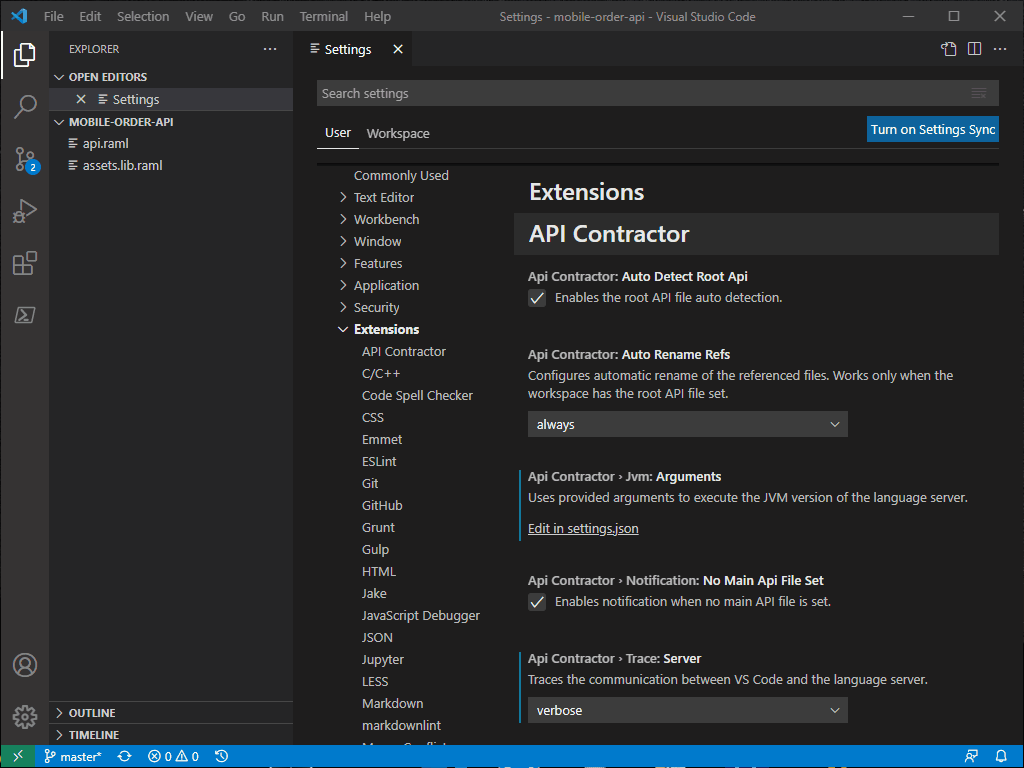Expand the Outline panel
This screenshot has width=1024, height=768.
[x=59, y=713]
